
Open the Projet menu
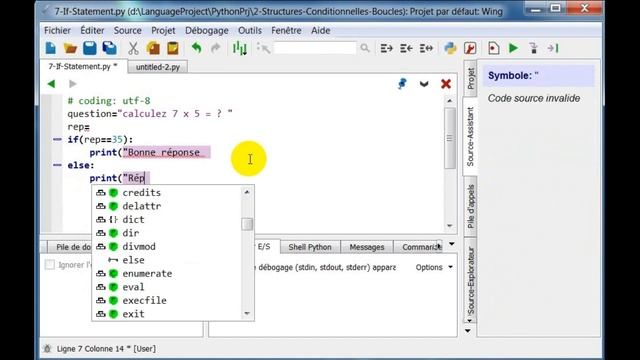tap(163, 30)
